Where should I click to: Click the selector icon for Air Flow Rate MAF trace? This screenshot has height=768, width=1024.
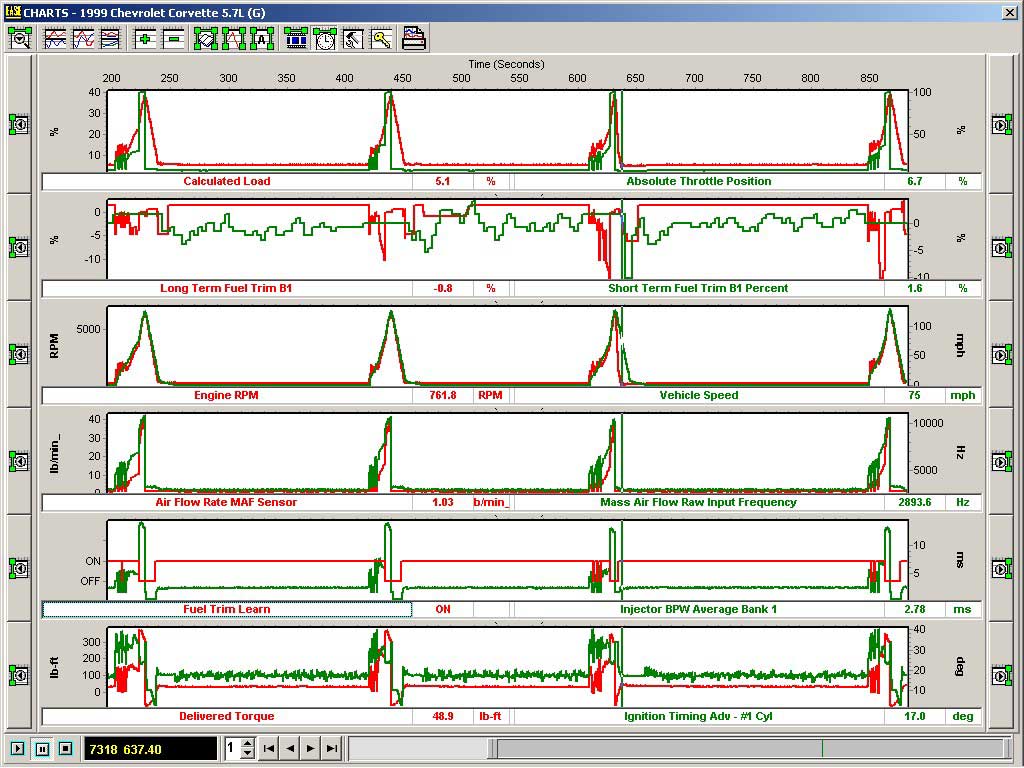19,462
